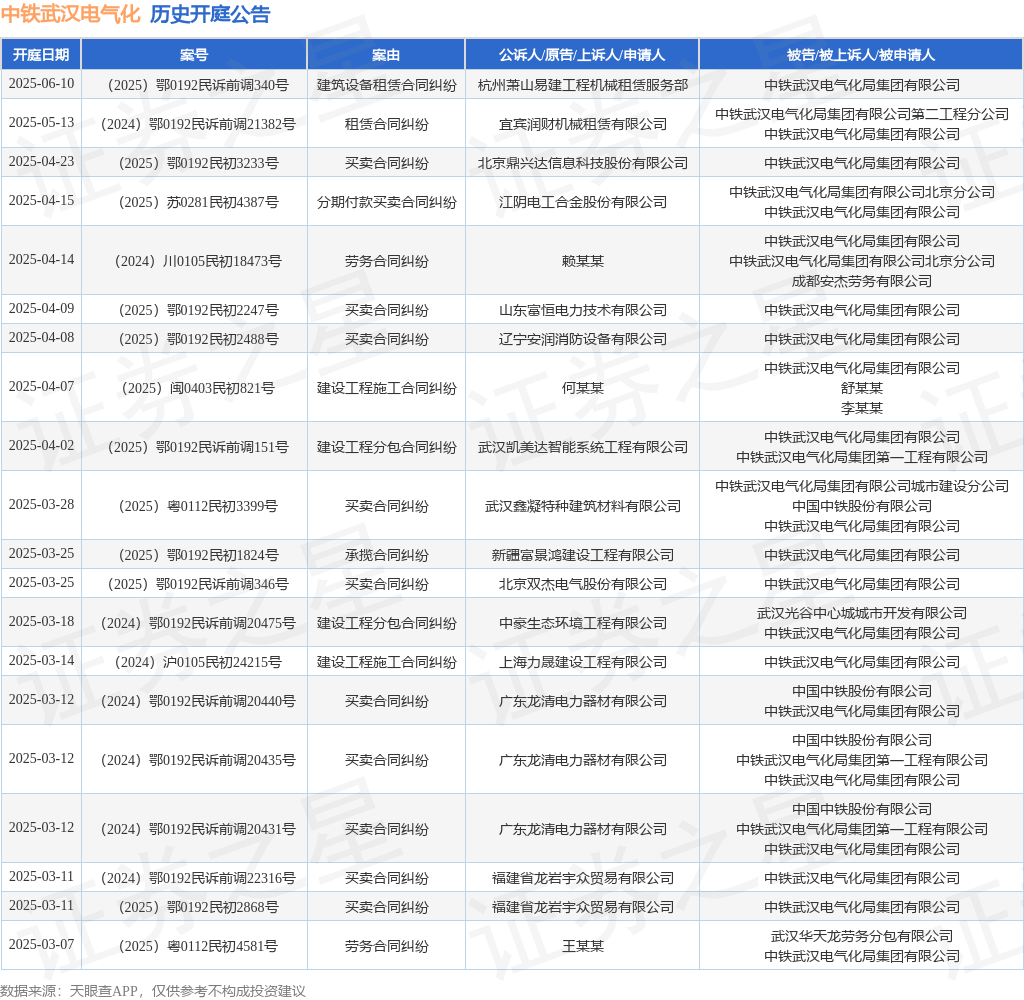Click plaintiff 辽宁安润消防设备有限公司
The height and width of the screenshot is (1000, 1024).
[583, 339]
